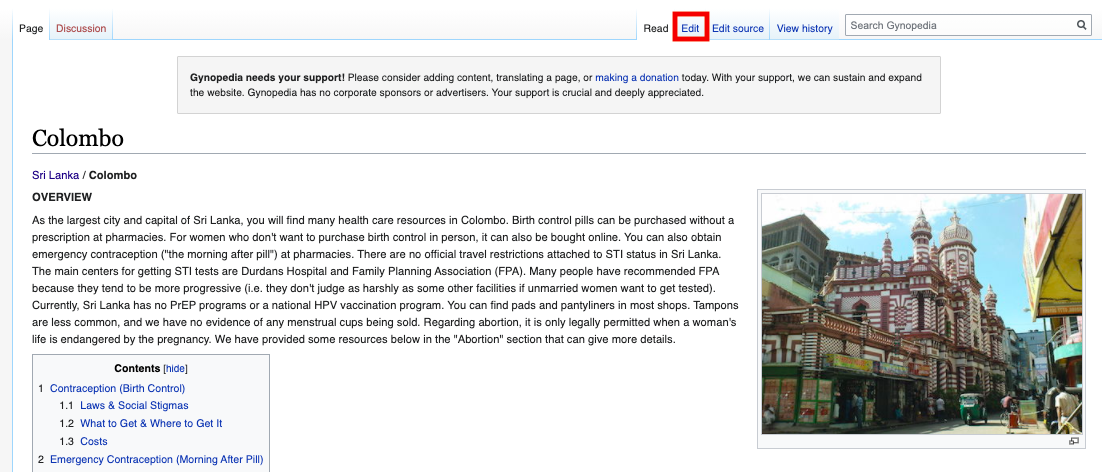This screenshot has height=472, width=1102.
Task: Open the View history tab
Action: point(804,28)
